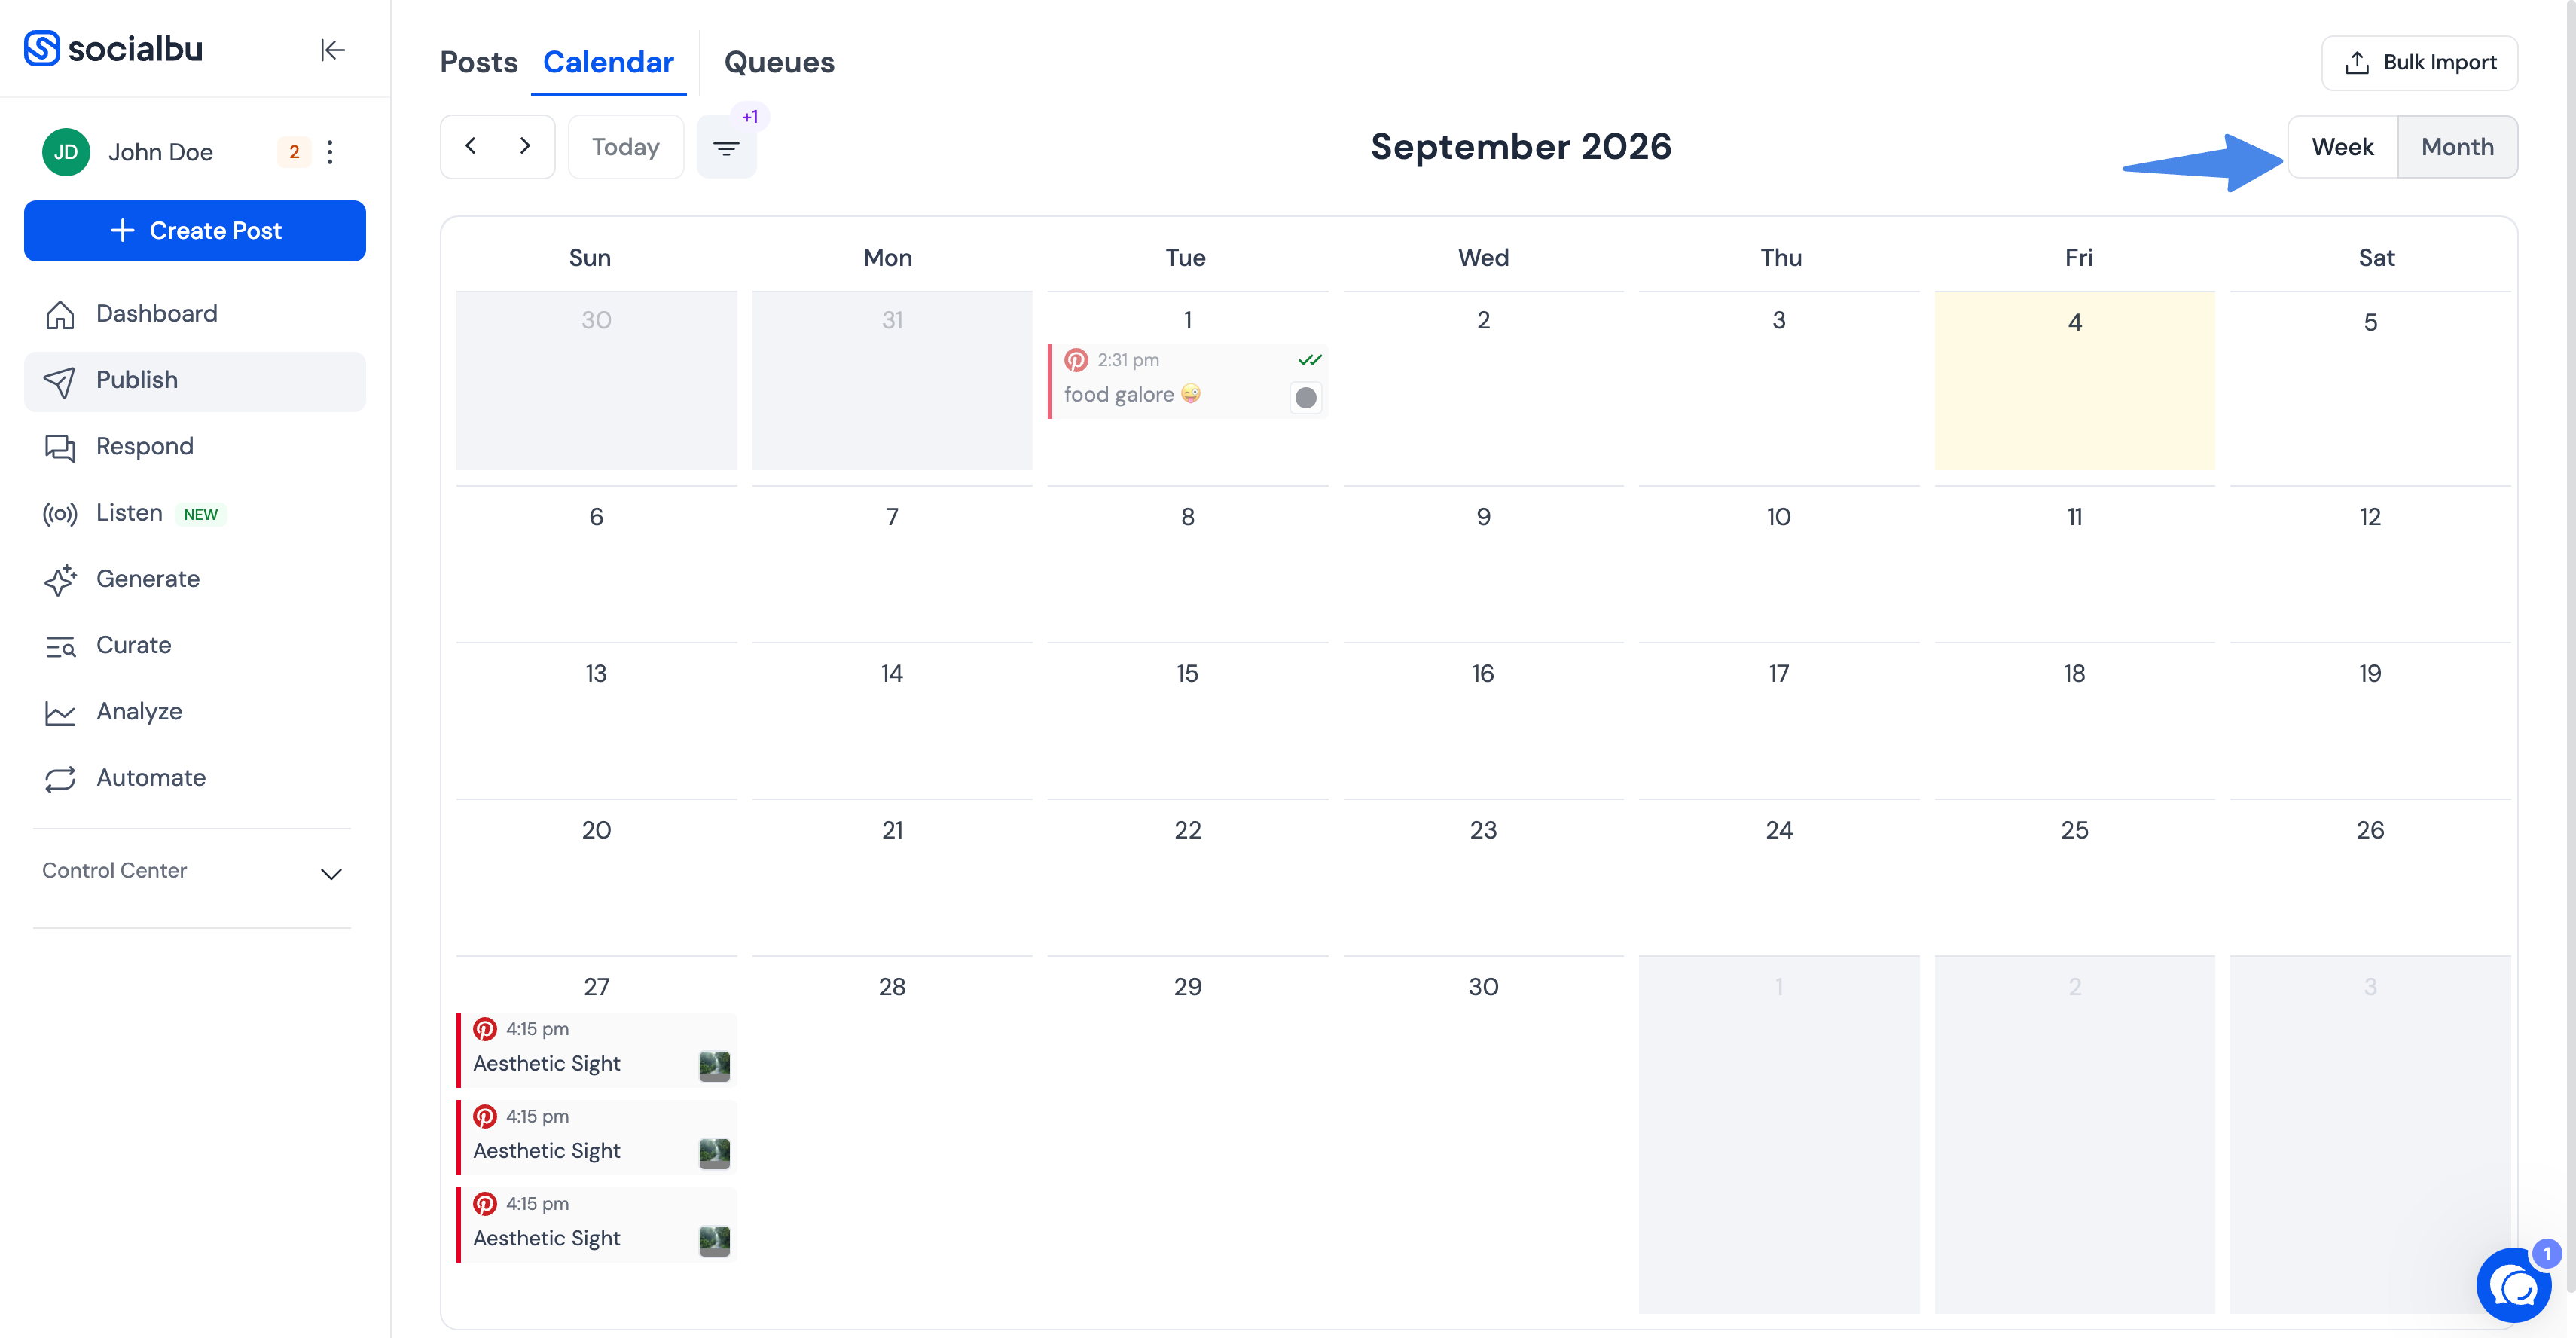Collapse the sidebar with the arrow icon
The width and height of the screenshot is (2576, 1338).
pos(332,50)
